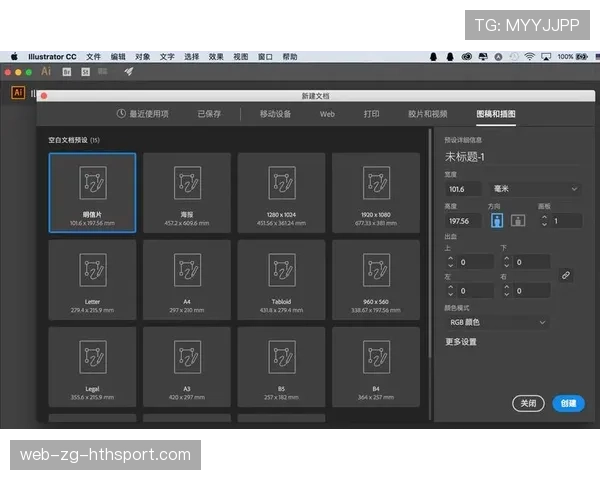Open the Illustrator CC app menu

click(52, 57)
